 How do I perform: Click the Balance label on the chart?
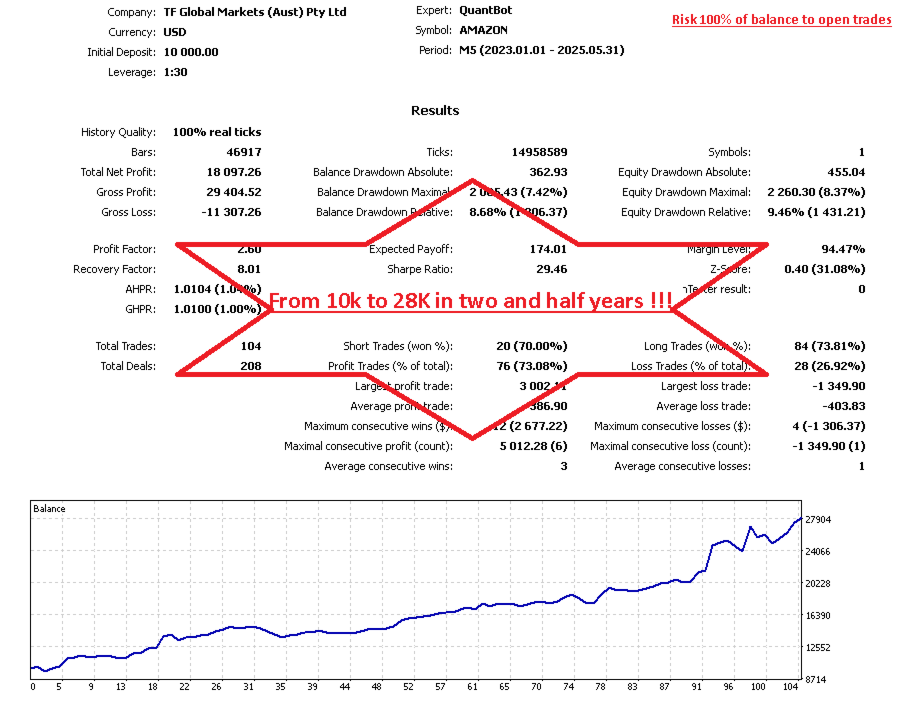(x=48, y=508)
